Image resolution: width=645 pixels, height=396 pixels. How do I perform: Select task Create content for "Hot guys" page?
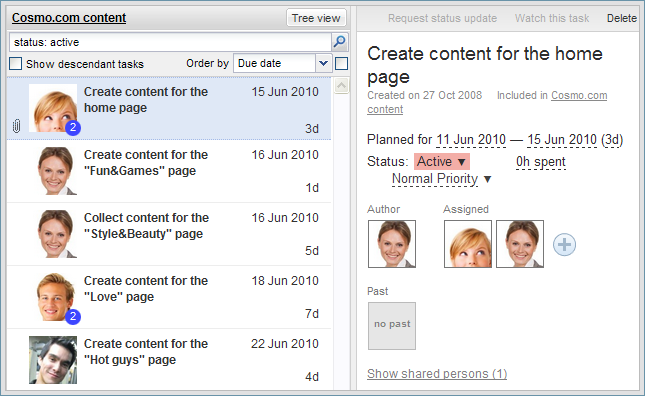coord(169,360)
